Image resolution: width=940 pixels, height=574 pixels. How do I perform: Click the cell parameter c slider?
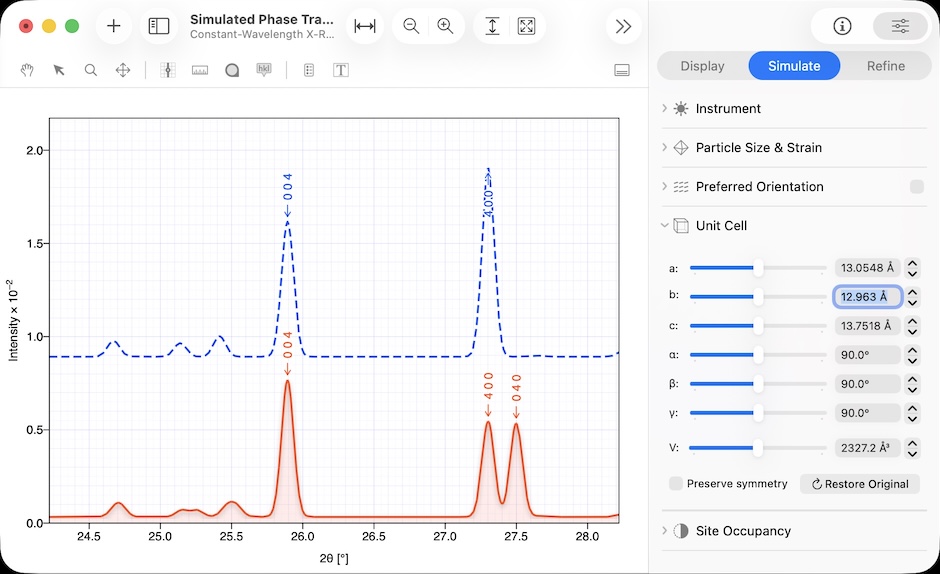758,326
